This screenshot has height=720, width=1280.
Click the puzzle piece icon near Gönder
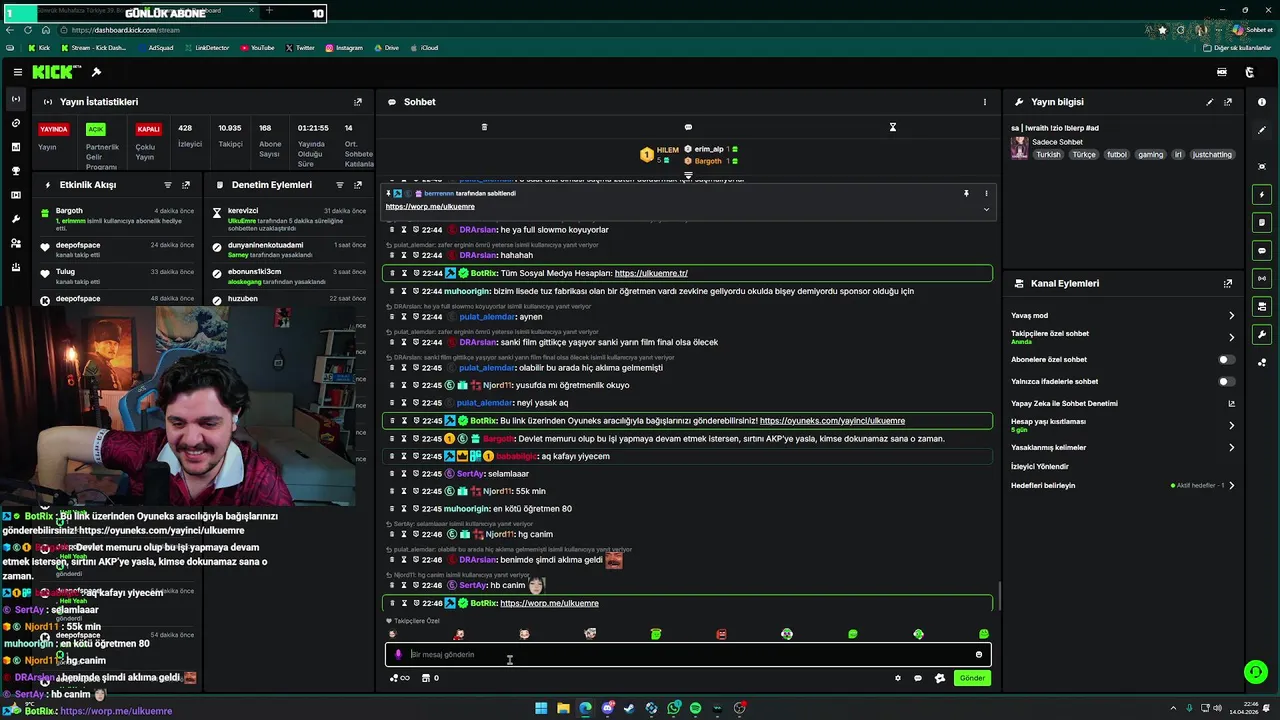point(939,678)
